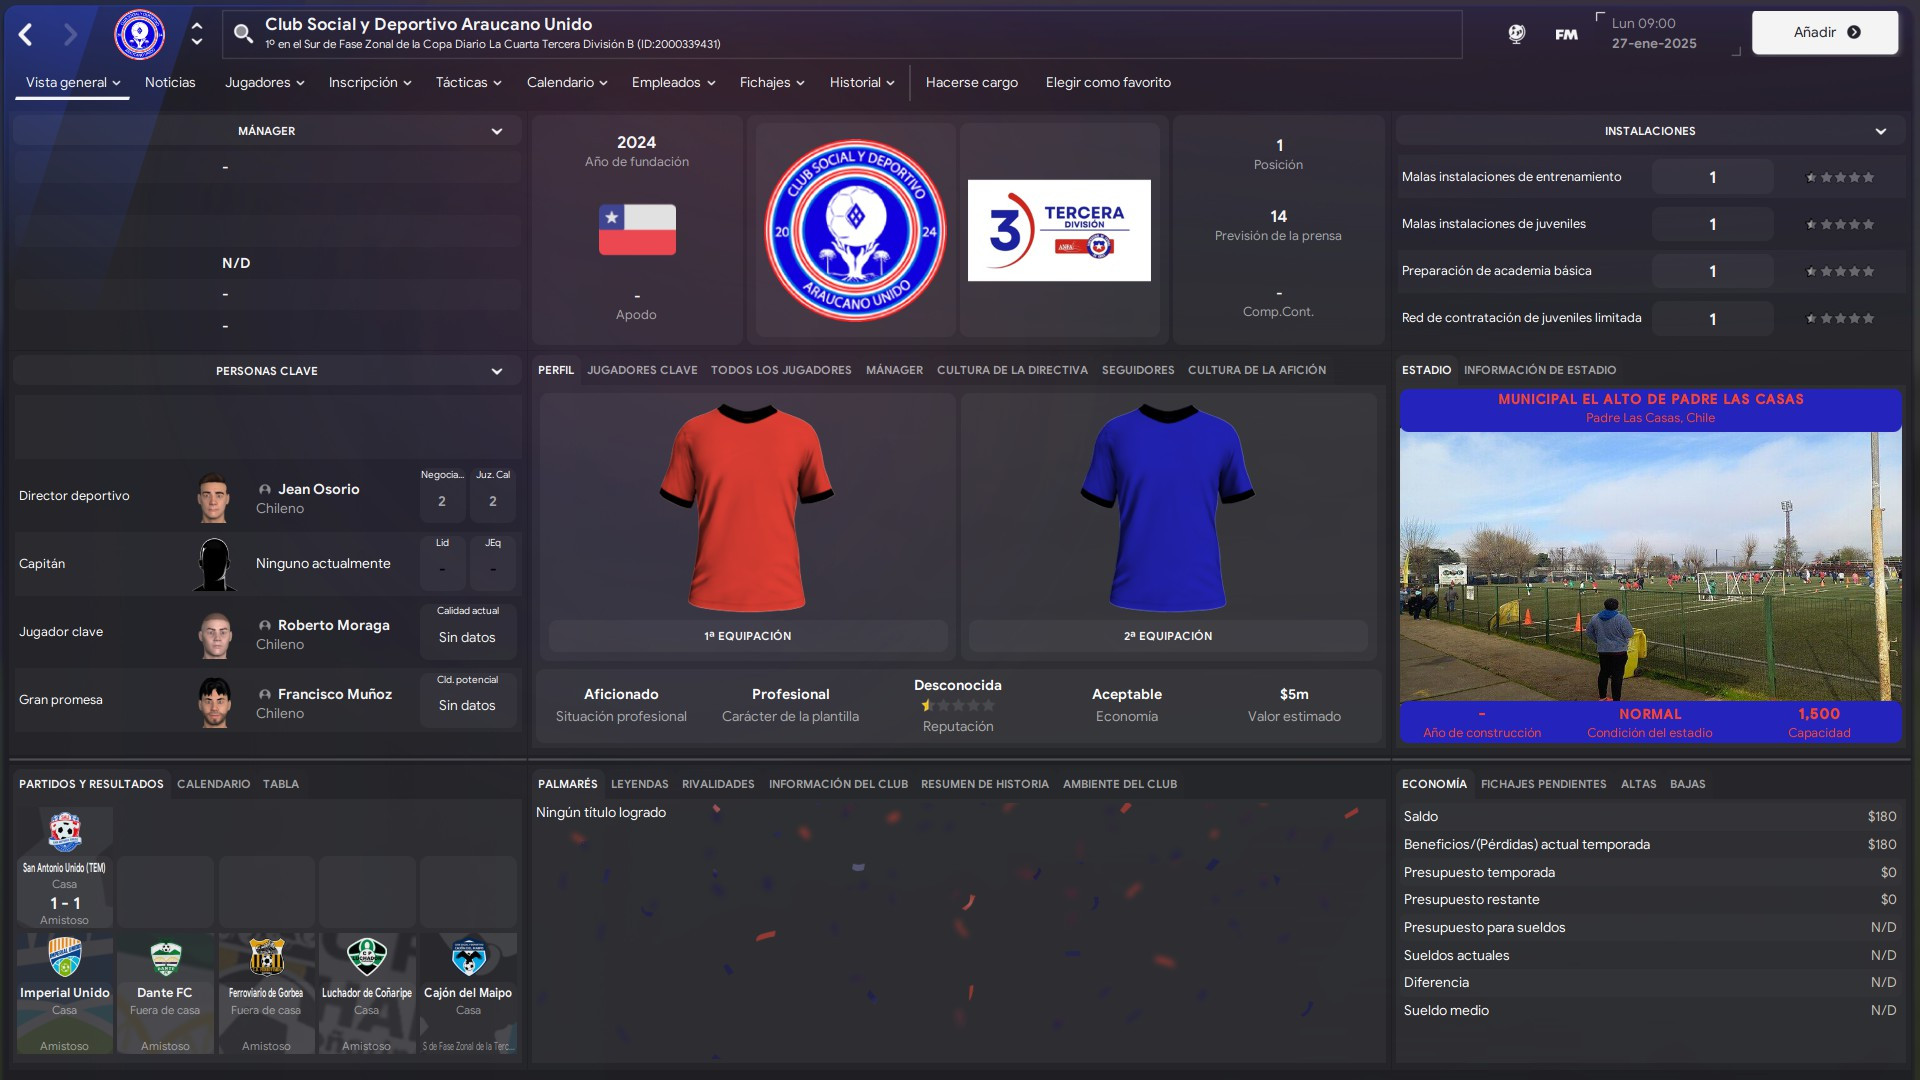
Task: Expand Calendario menu
Action: coord(567,82)
